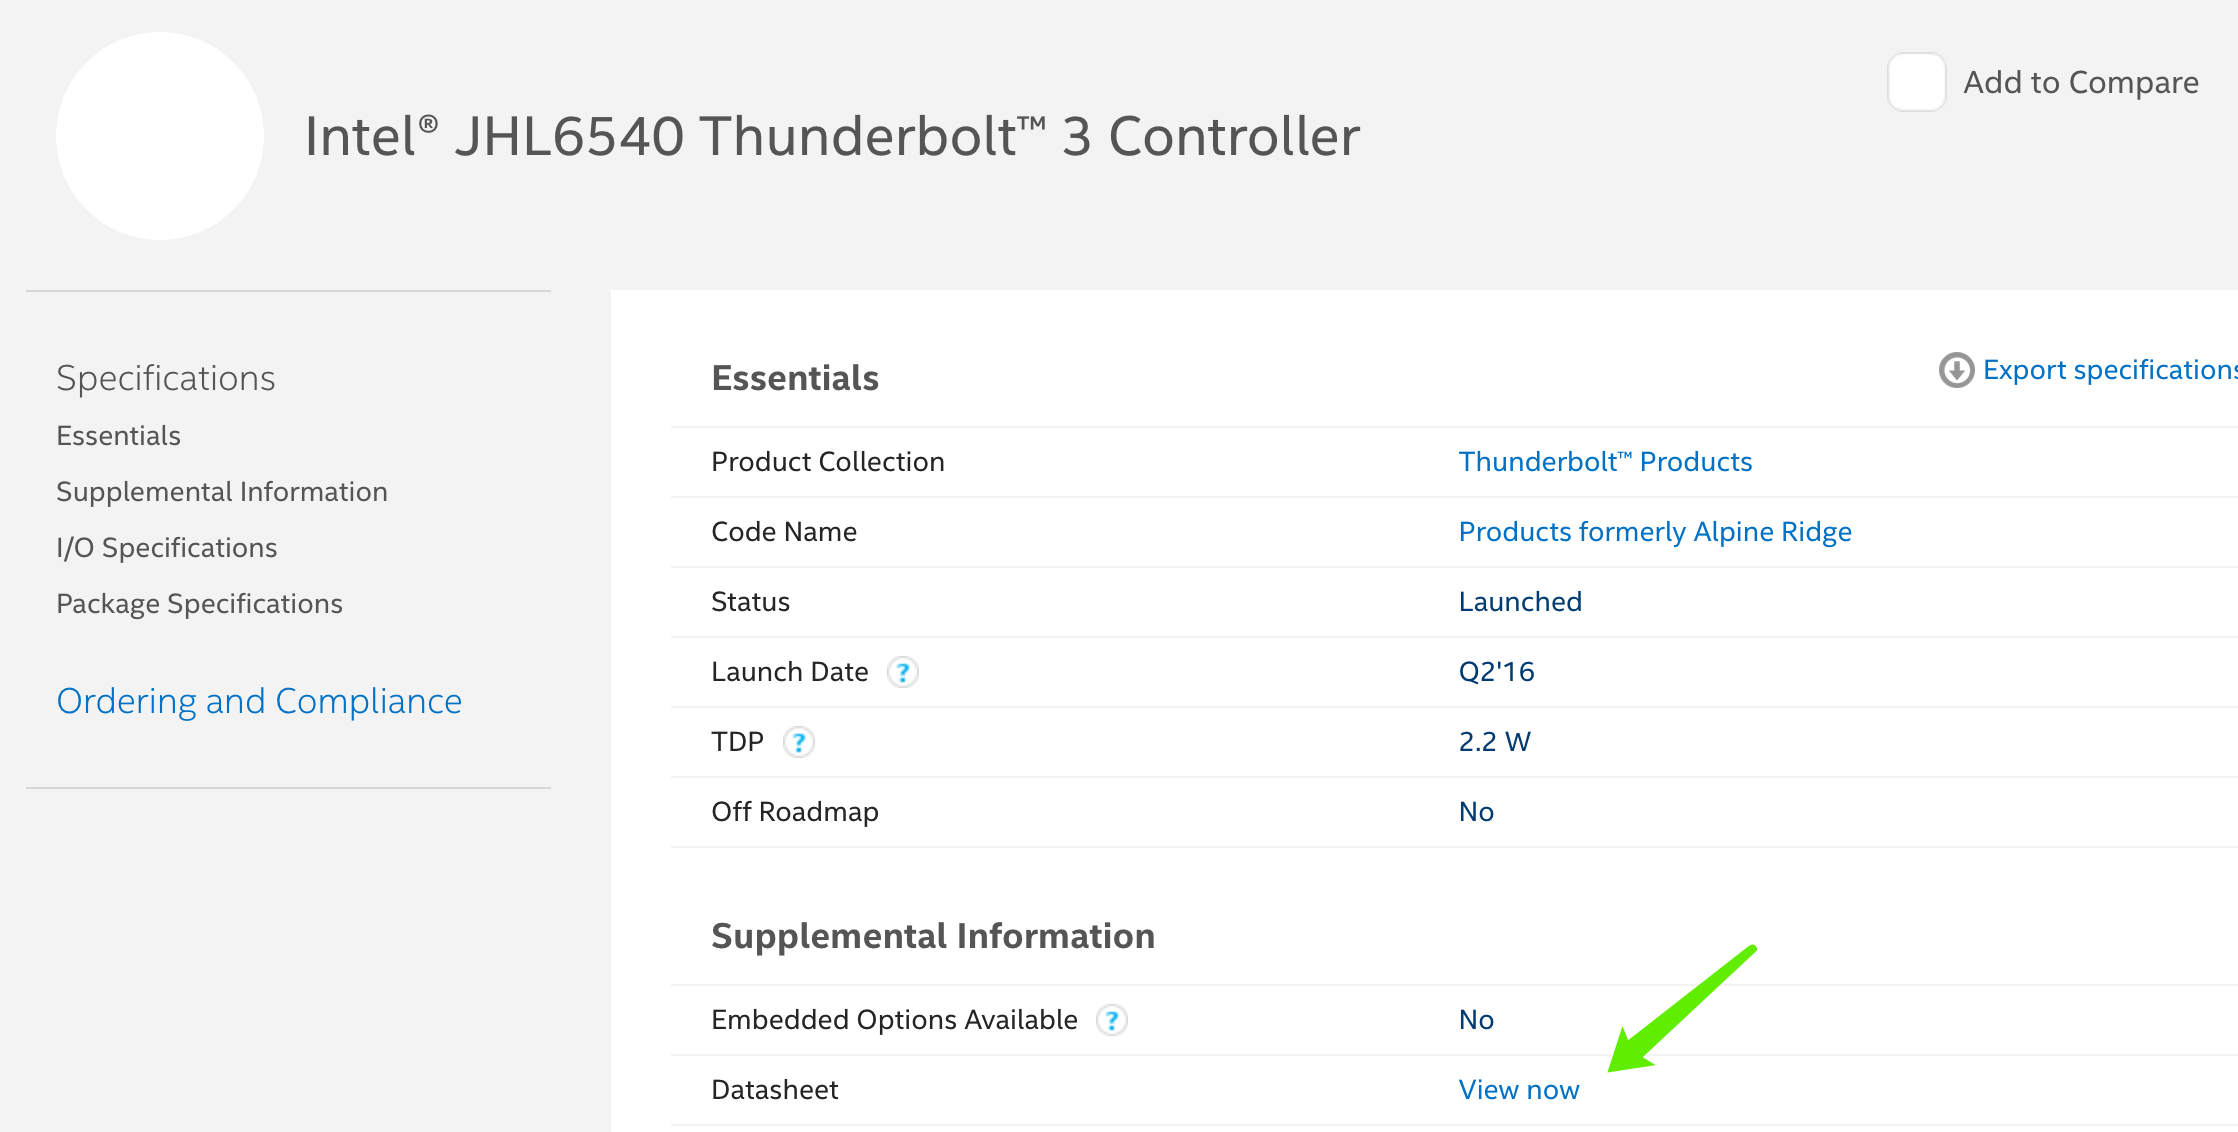Jump to Essentials in sidebar
2238x1132 pixels.
pos(118,436)
